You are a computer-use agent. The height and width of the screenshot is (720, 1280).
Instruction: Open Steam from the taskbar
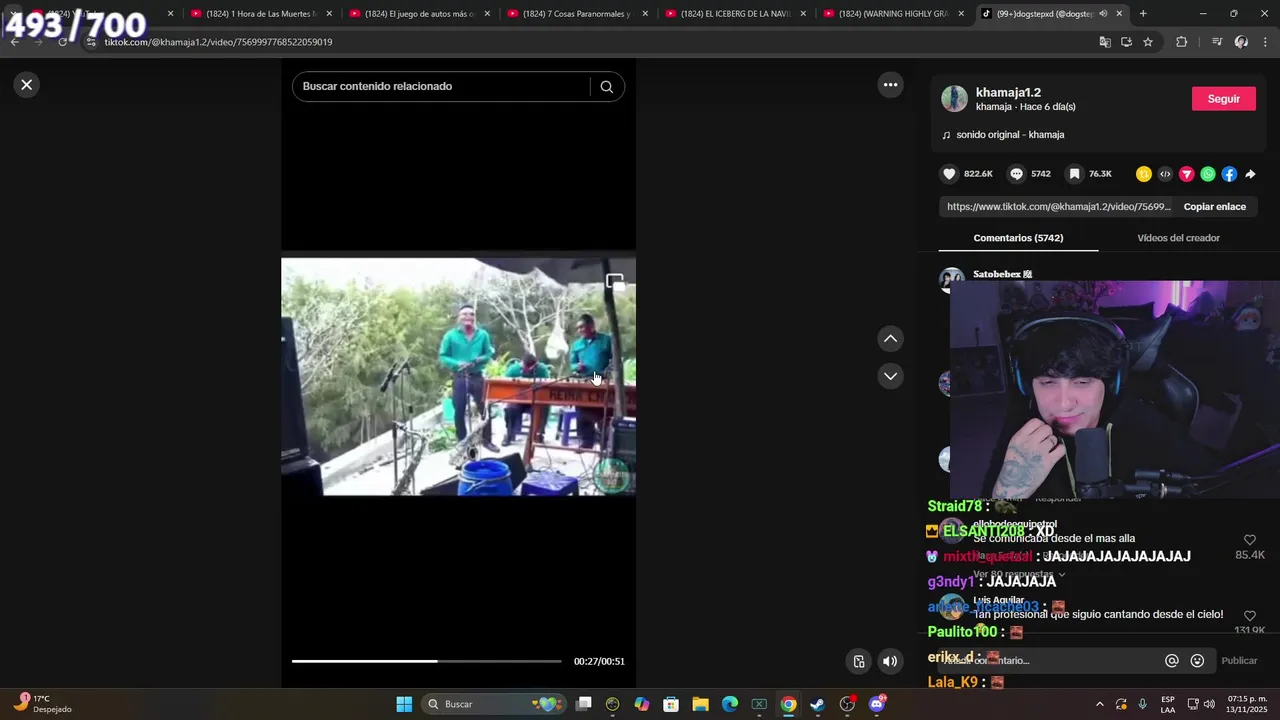(x=817, y=704)
